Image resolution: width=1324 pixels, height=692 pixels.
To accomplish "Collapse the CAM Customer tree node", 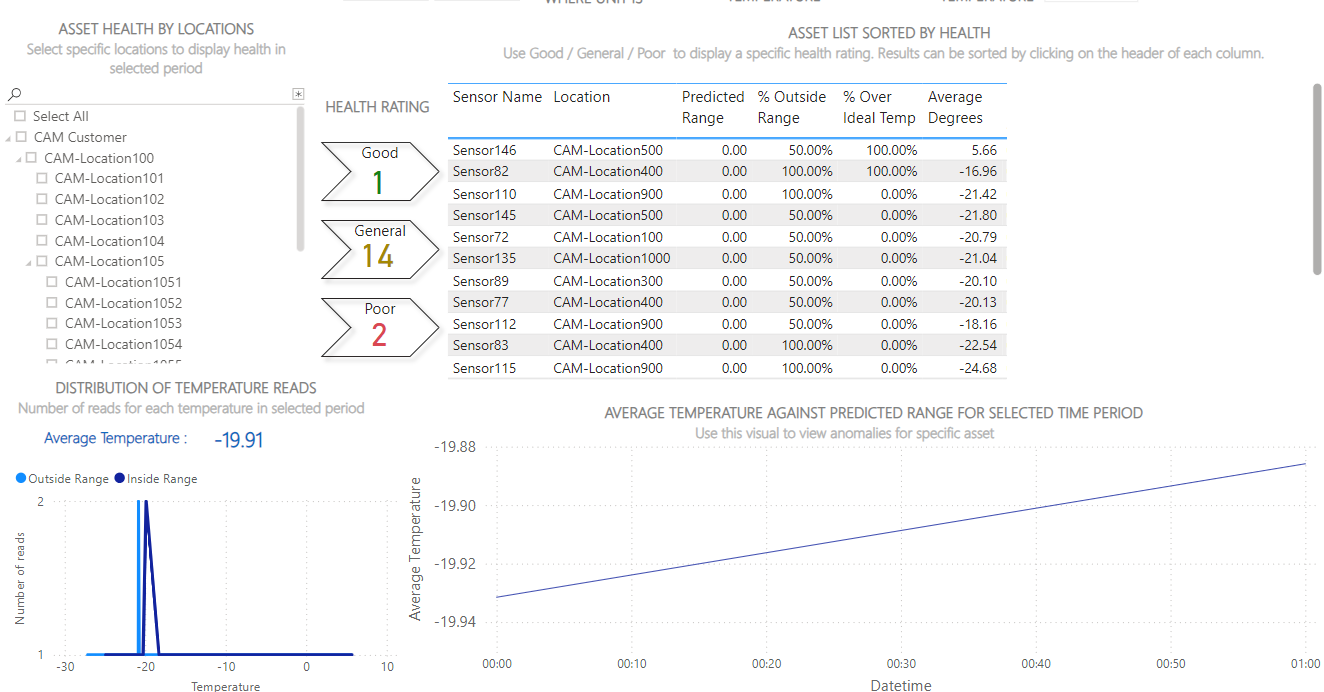I will [x=8, y=138].
